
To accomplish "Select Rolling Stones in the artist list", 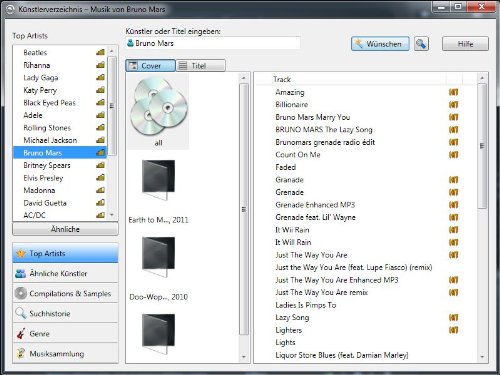I will [60, 128].
